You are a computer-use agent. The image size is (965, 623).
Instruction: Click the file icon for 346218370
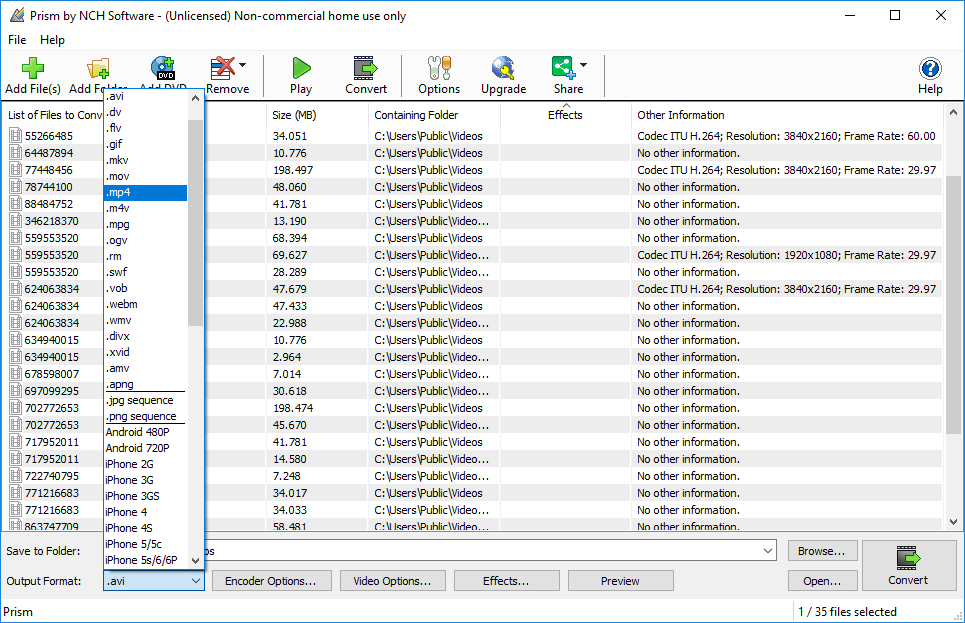[15, 221]
